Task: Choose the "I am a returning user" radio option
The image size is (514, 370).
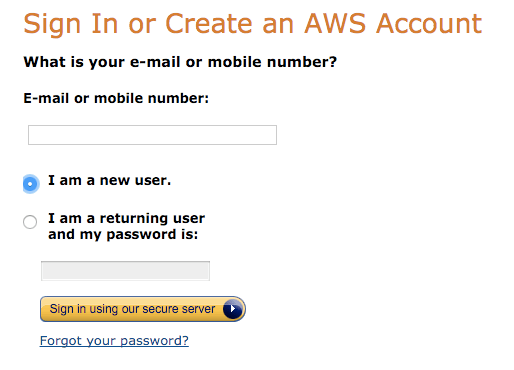Action: pyautogui.click(x=30, y=222)
